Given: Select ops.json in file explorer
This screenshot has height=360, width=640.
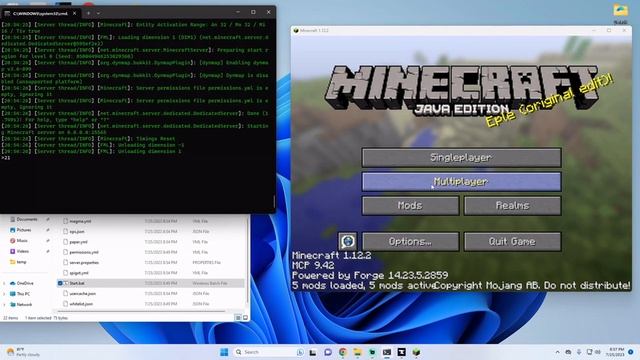Looking at the screenshot, I should [x=77, y=231].
